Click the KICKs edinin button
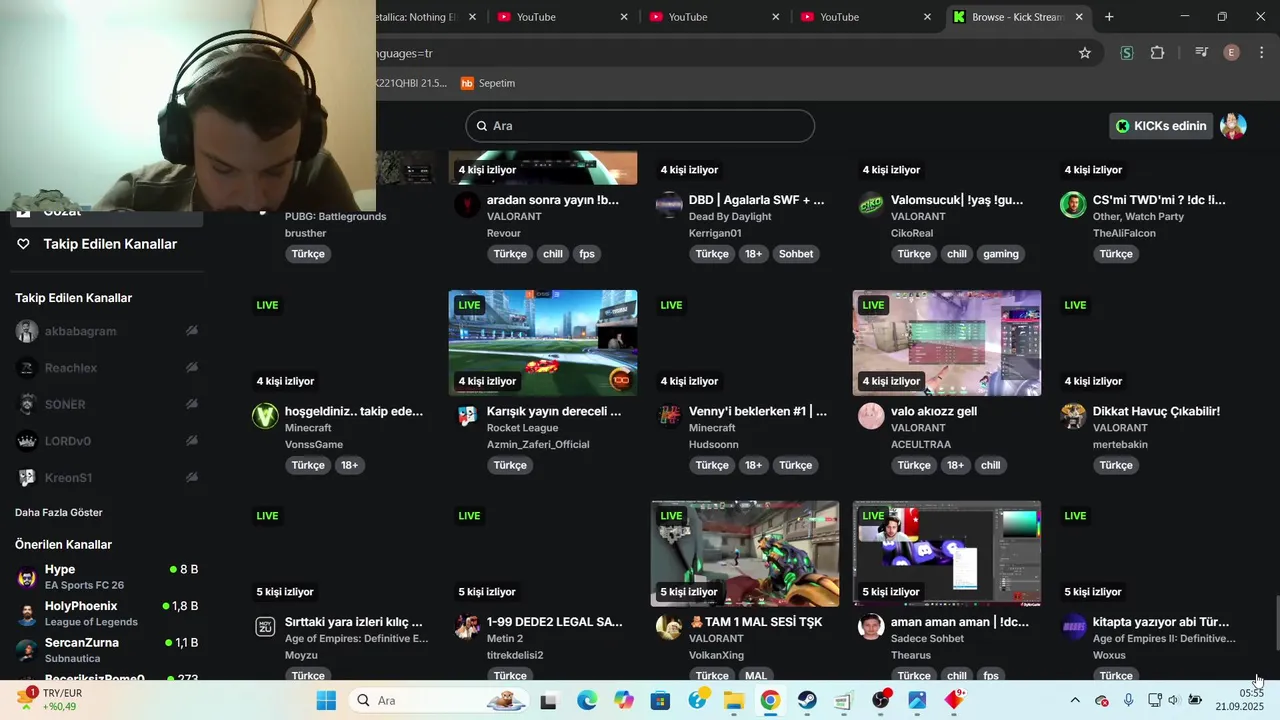 click(x=1161, y=126)
